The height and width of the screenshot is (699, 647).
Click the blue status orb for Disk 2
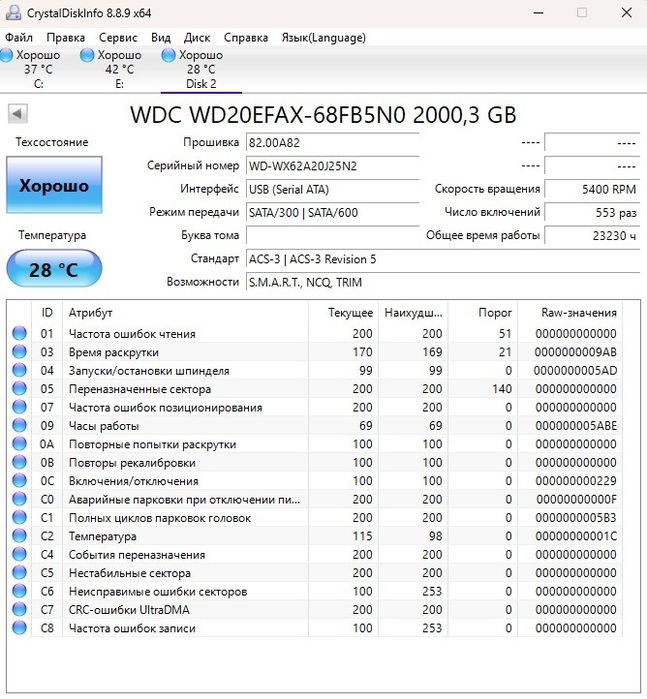click(168, 55)
